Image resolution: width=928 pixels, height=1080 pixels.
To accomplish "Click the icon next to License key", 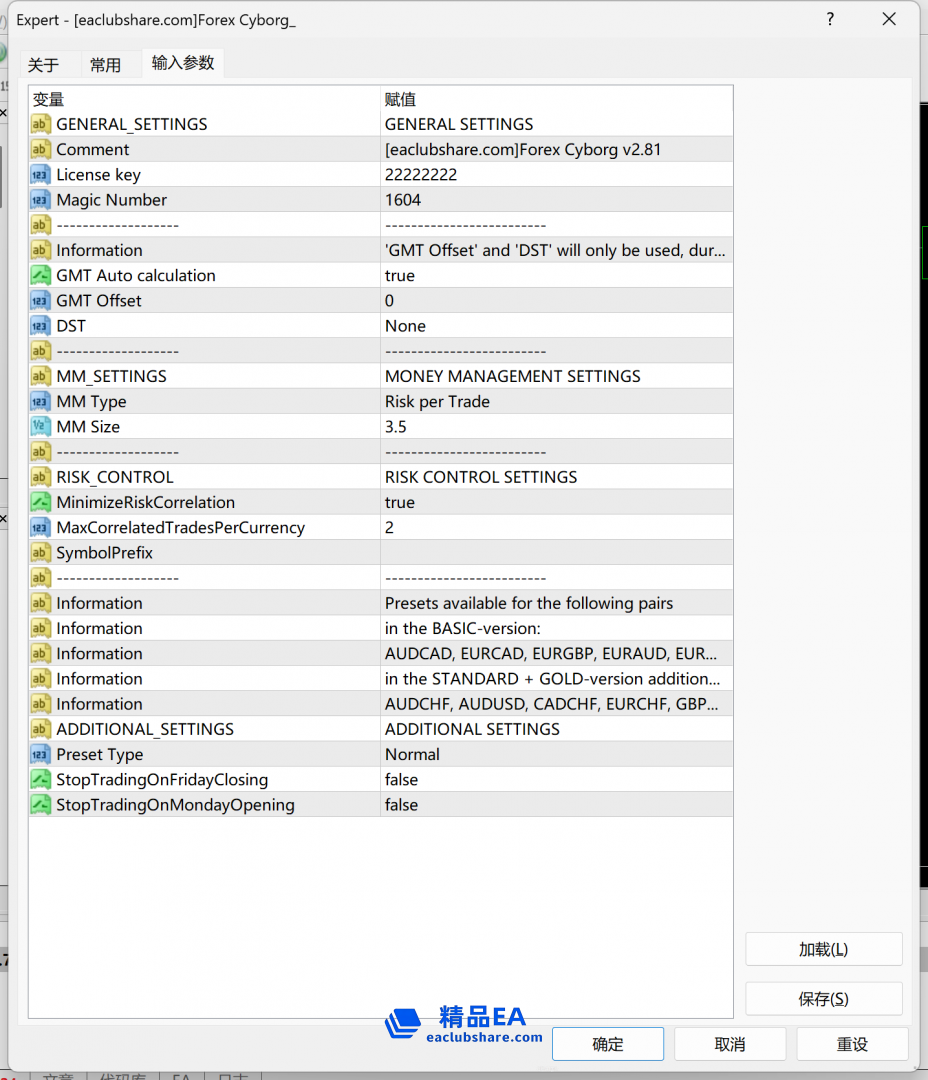I will (40, 175).
